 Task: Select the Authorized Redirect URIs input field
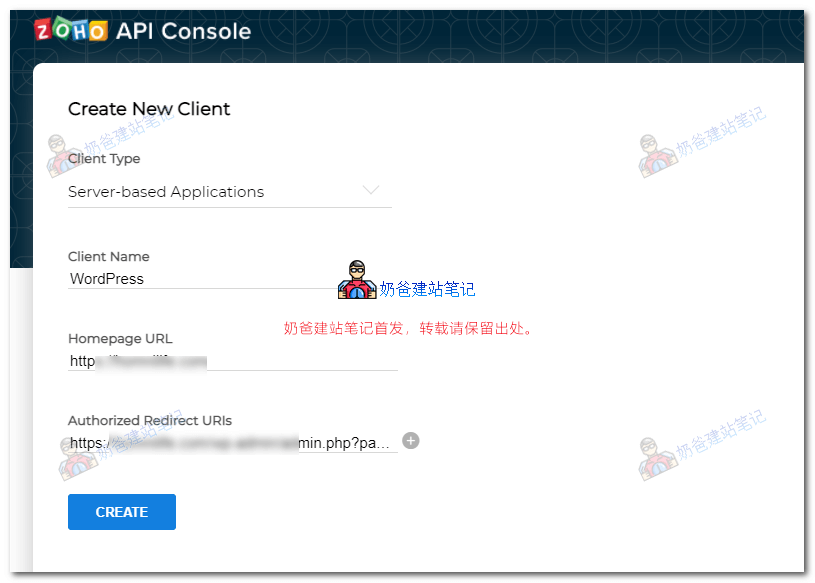tap(230, 442)
